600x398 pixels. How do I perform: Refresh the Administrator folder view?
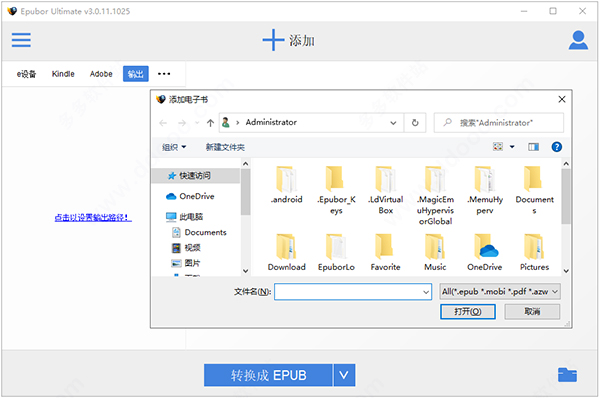pyautogui.click(x=415, y=123)
